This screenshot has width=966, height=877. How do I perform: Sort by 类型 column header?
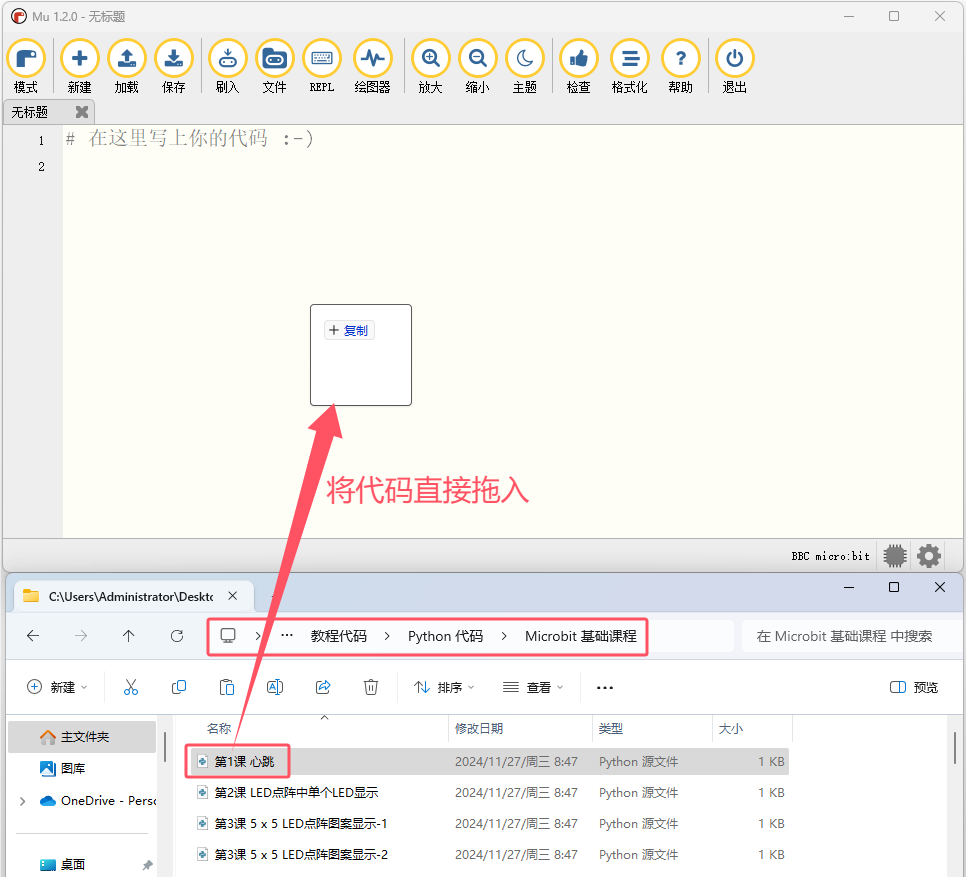point(611,729)
